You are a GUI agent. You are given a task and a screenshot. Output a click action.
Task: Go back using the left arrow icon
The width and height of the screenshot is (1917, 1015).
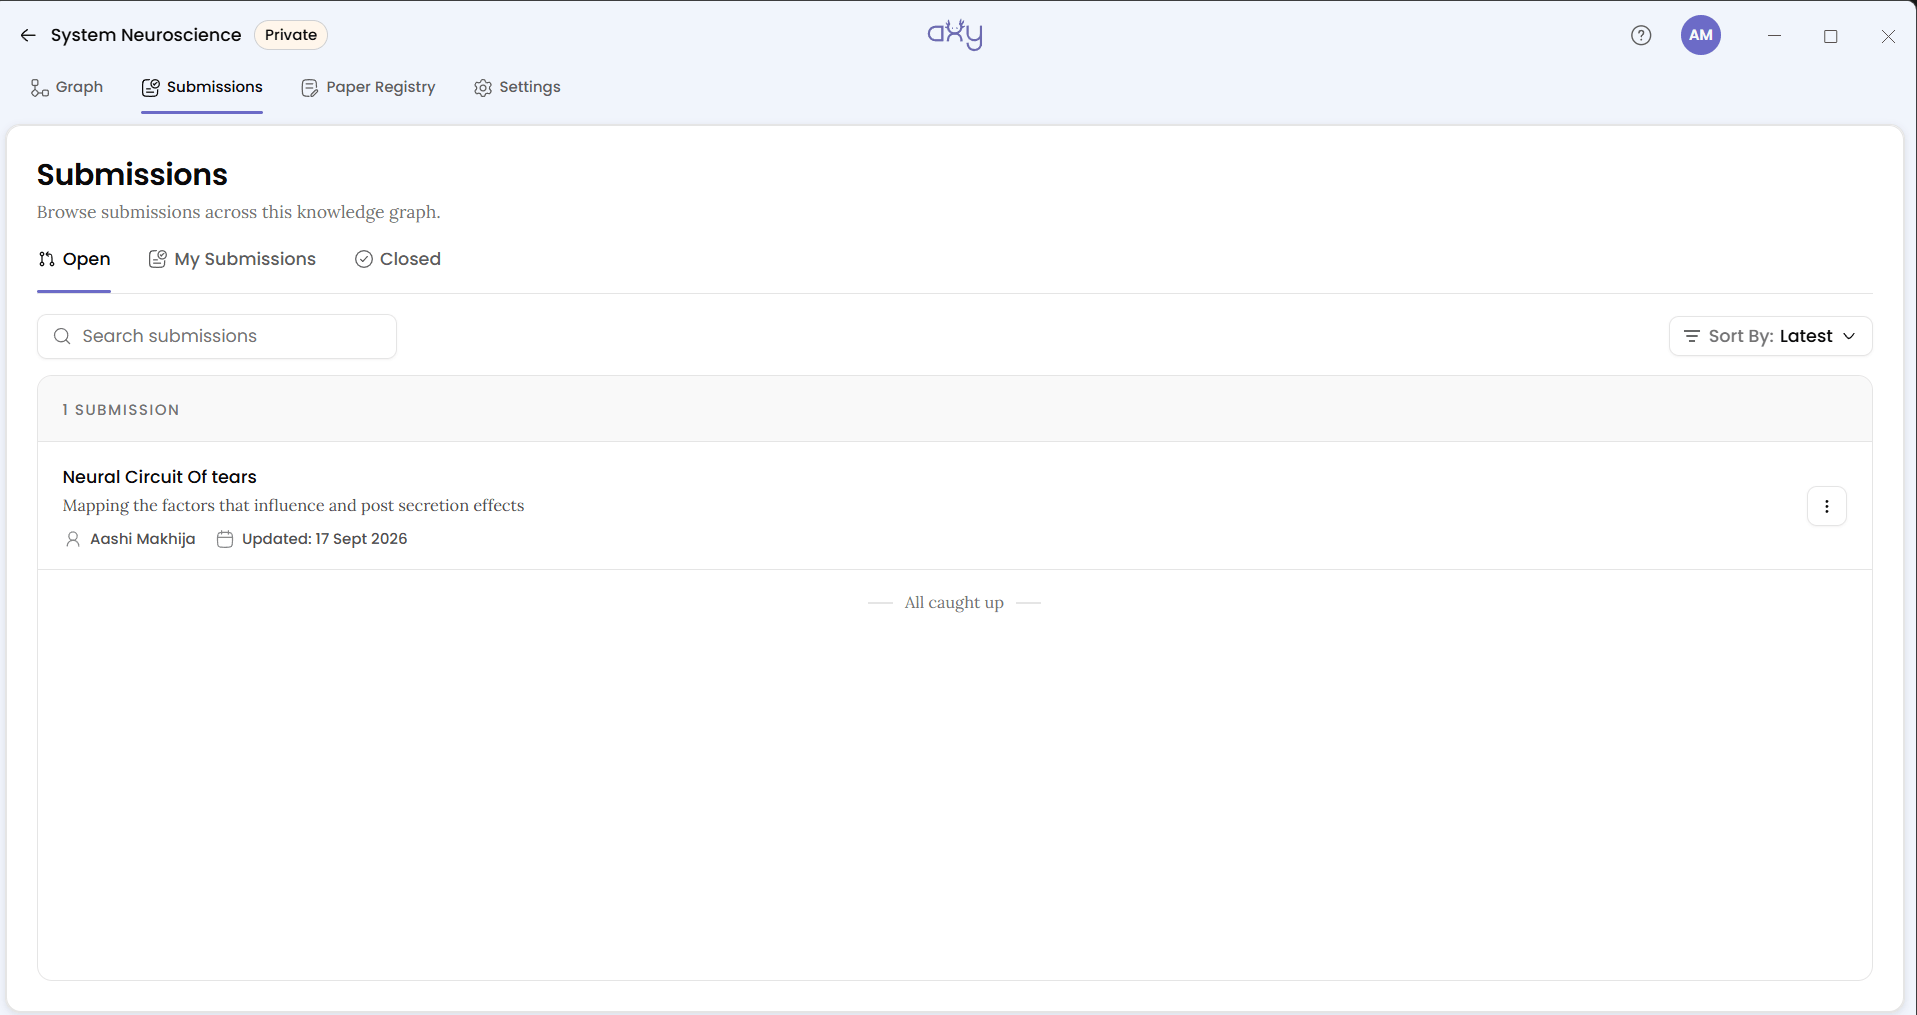point(28,35)
